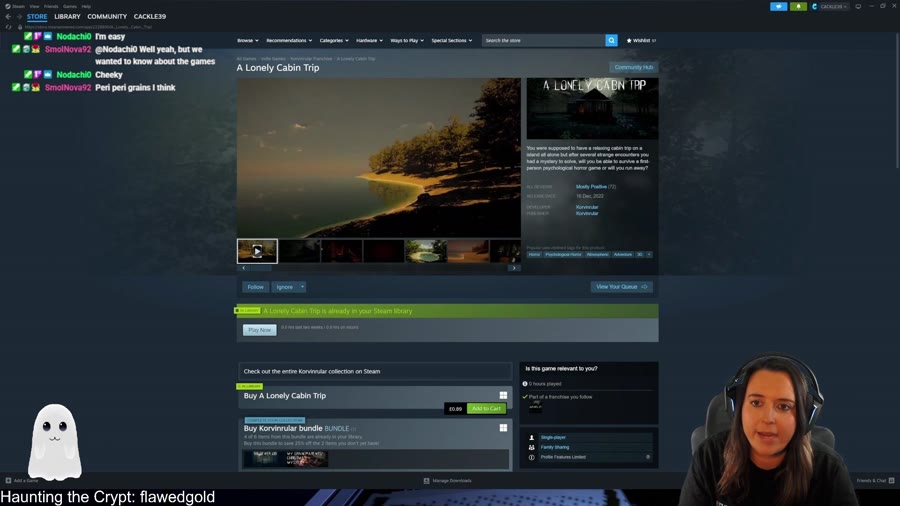The height and width of the screenshot is (506, 900).
Task: Open View Your Queue
Action: (x=622, y=287)
